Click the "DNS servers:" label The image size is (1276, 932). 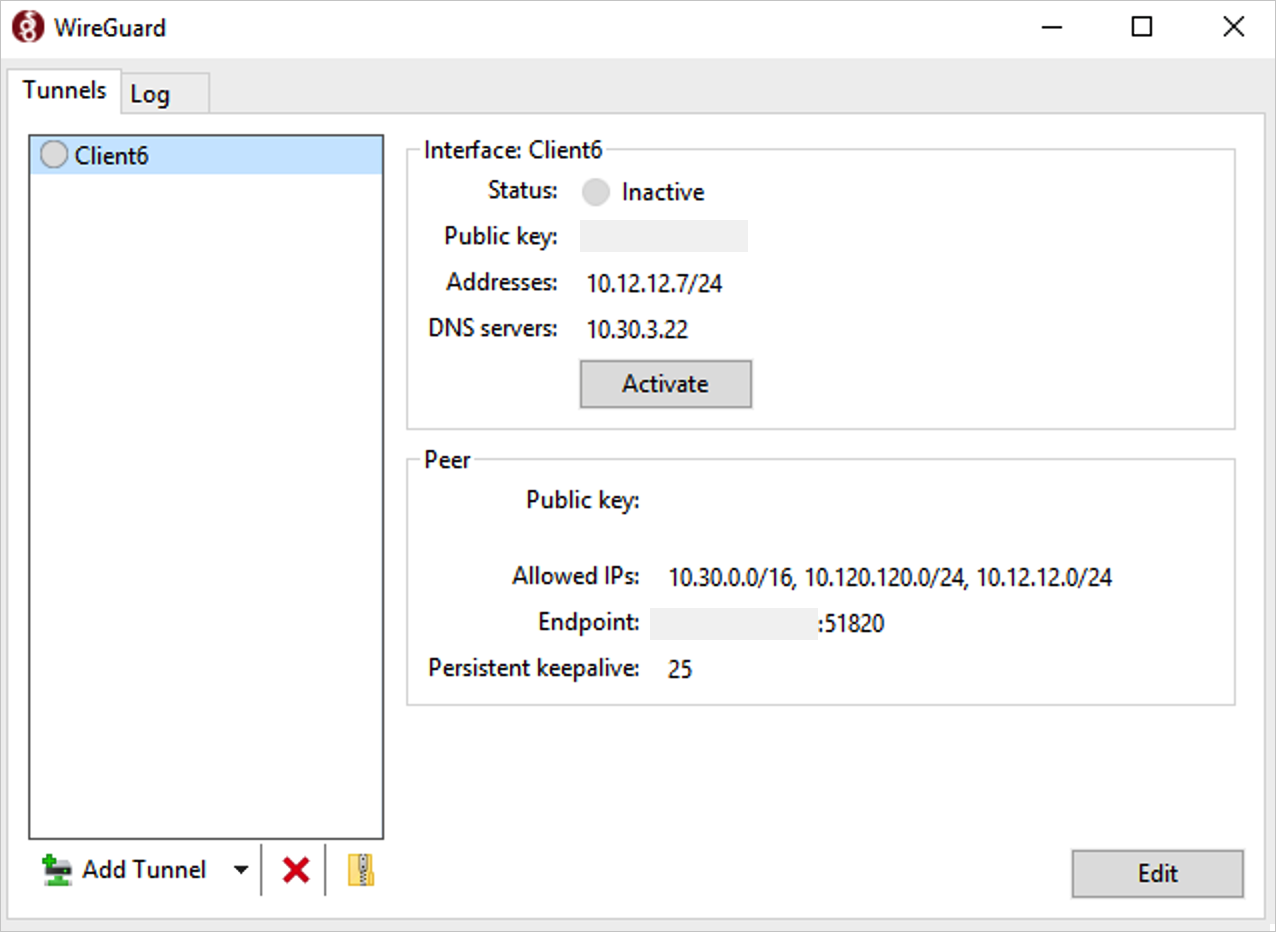(493, 328)
